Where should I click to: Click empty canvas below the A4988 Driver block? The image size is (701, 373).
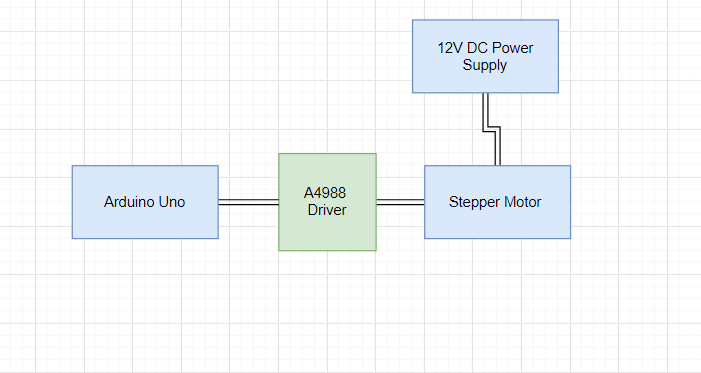click(x=327, y=309)
